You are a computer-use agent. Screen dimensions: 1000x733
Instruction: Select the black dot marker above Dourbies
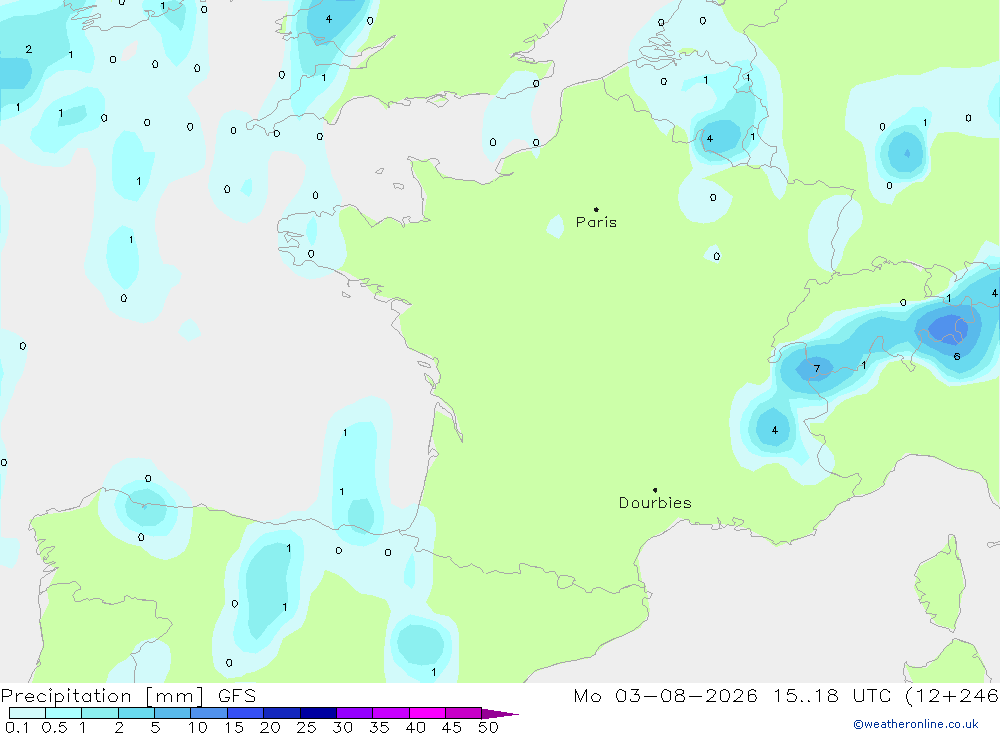(x=655, y=490)
